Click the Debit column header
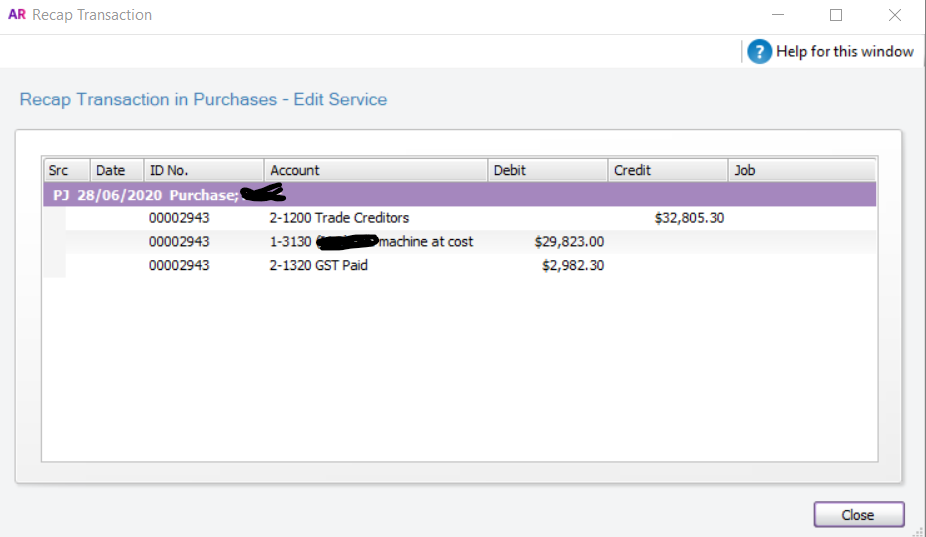926x537 pixels. [x=547, y=170]
